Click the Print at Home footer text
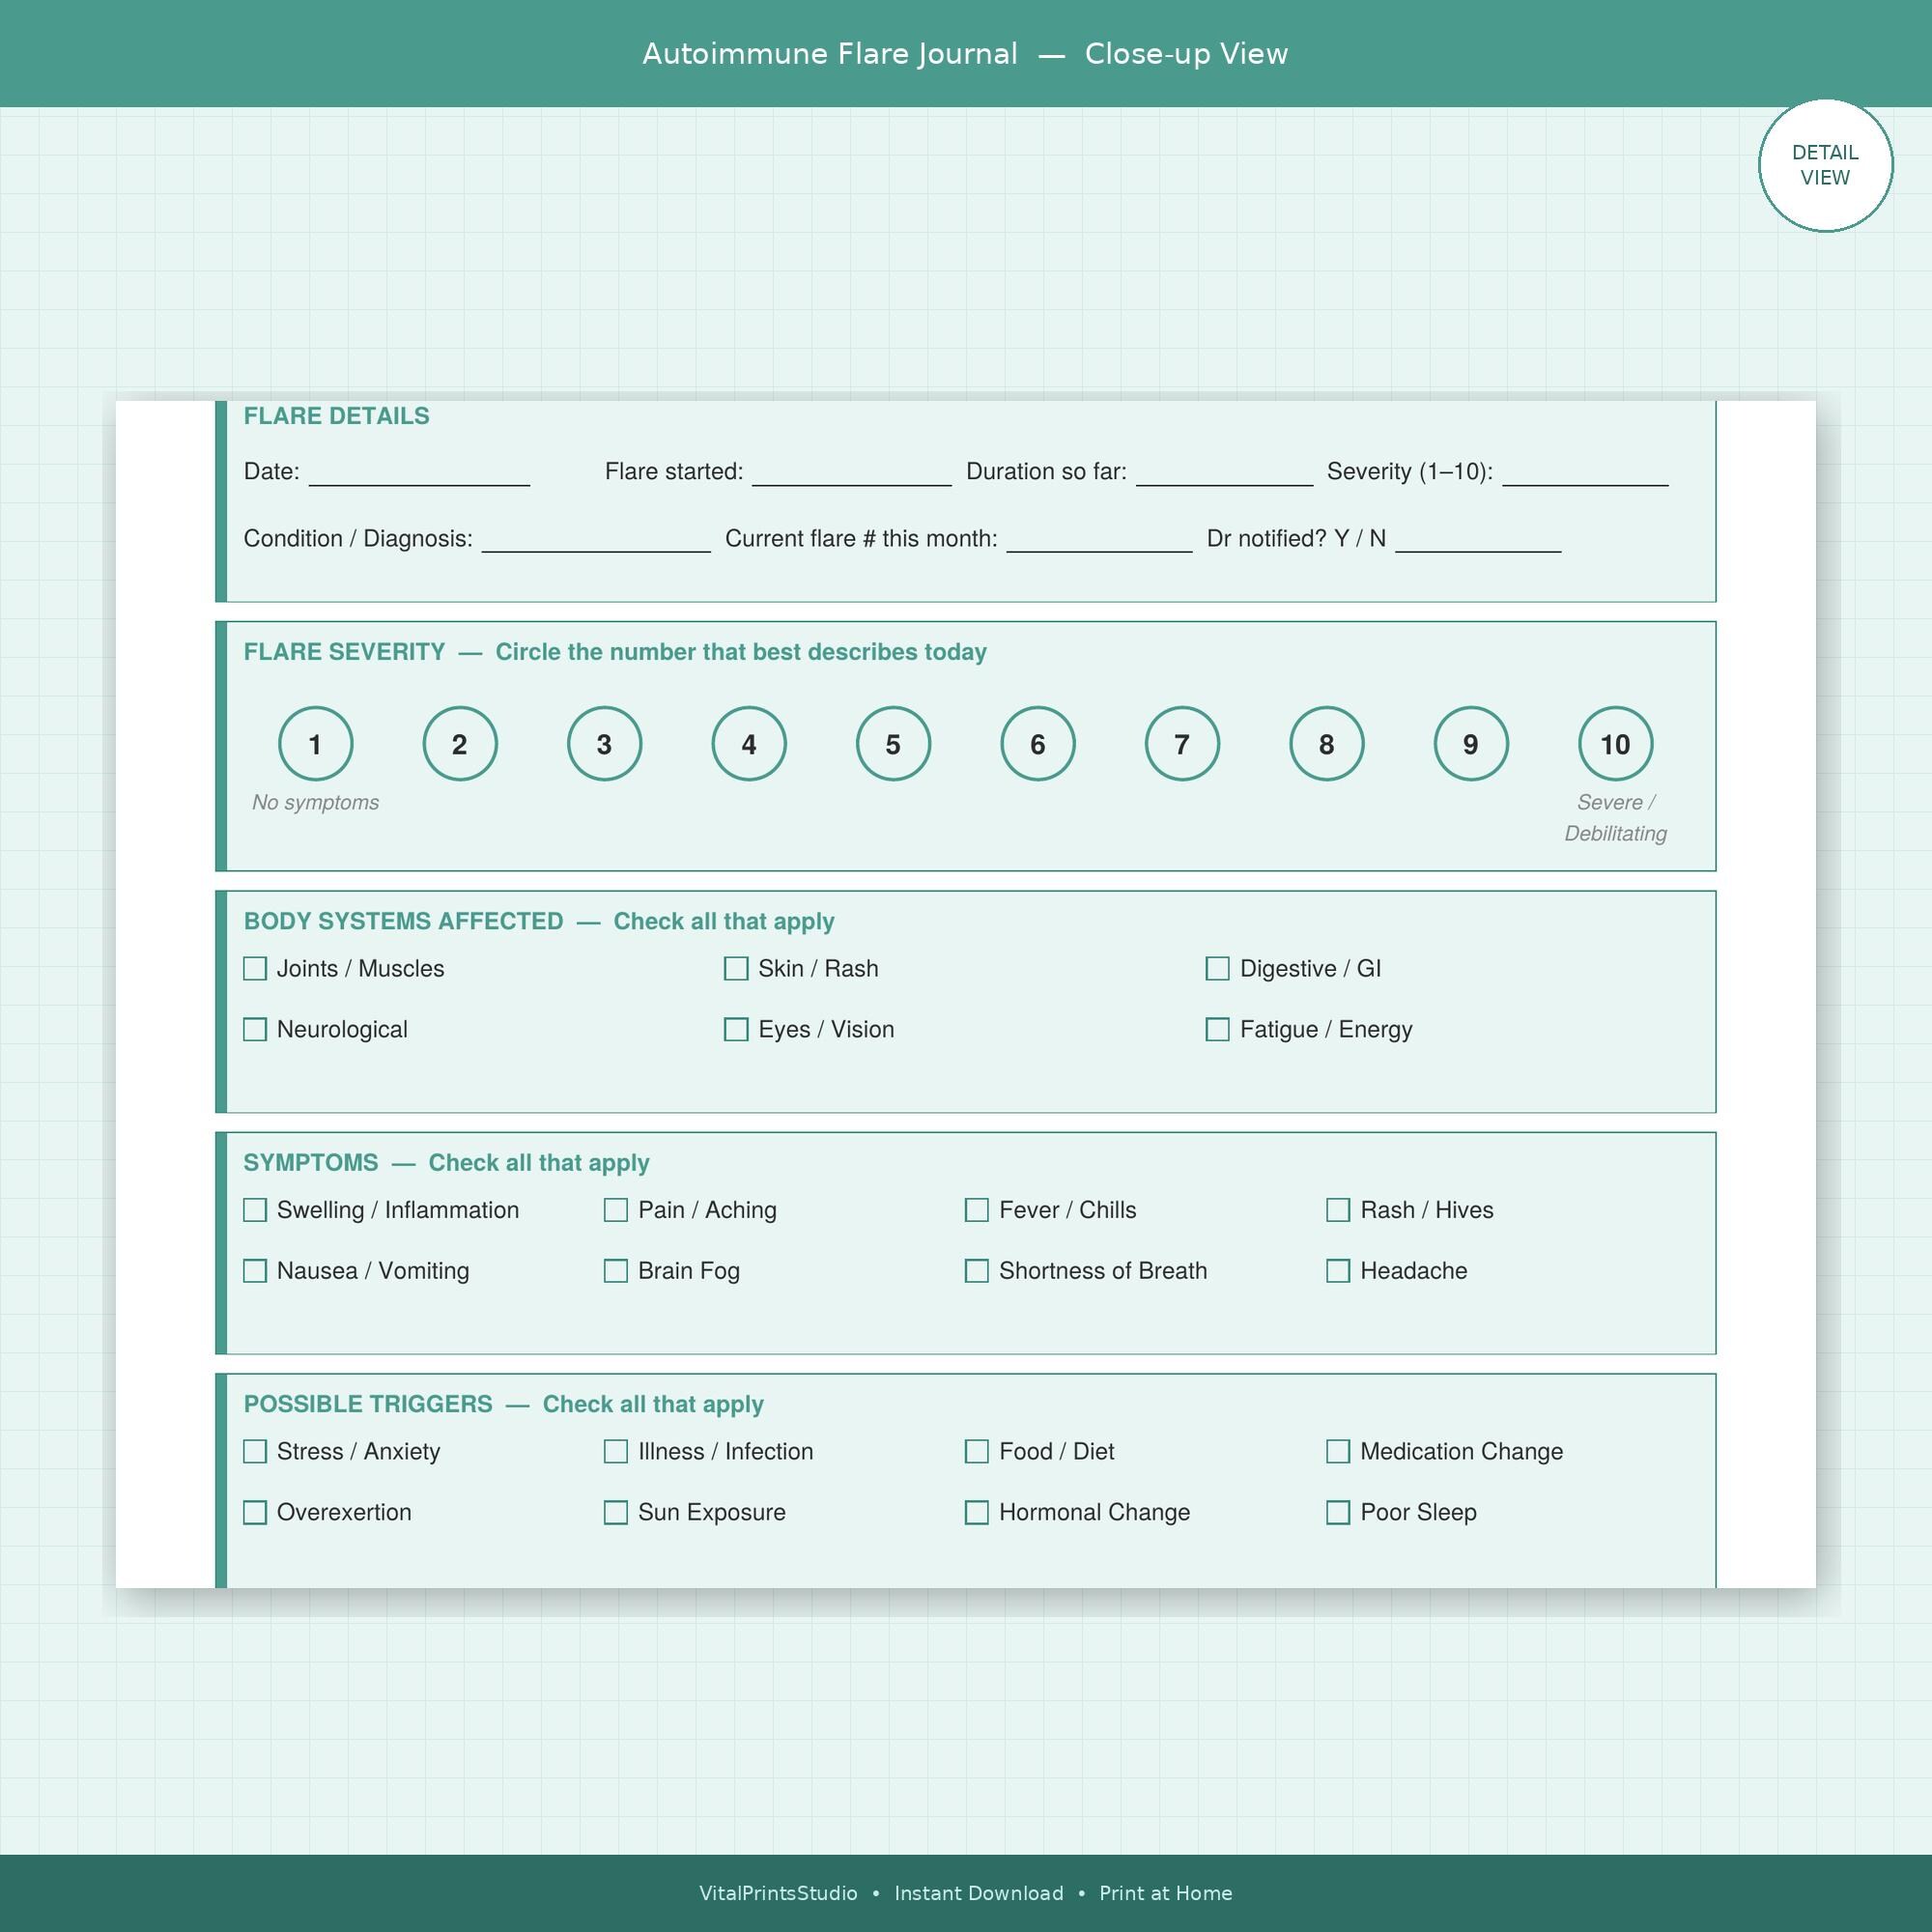This screenshot has height=1932, width=1932. (1166, 1893)
